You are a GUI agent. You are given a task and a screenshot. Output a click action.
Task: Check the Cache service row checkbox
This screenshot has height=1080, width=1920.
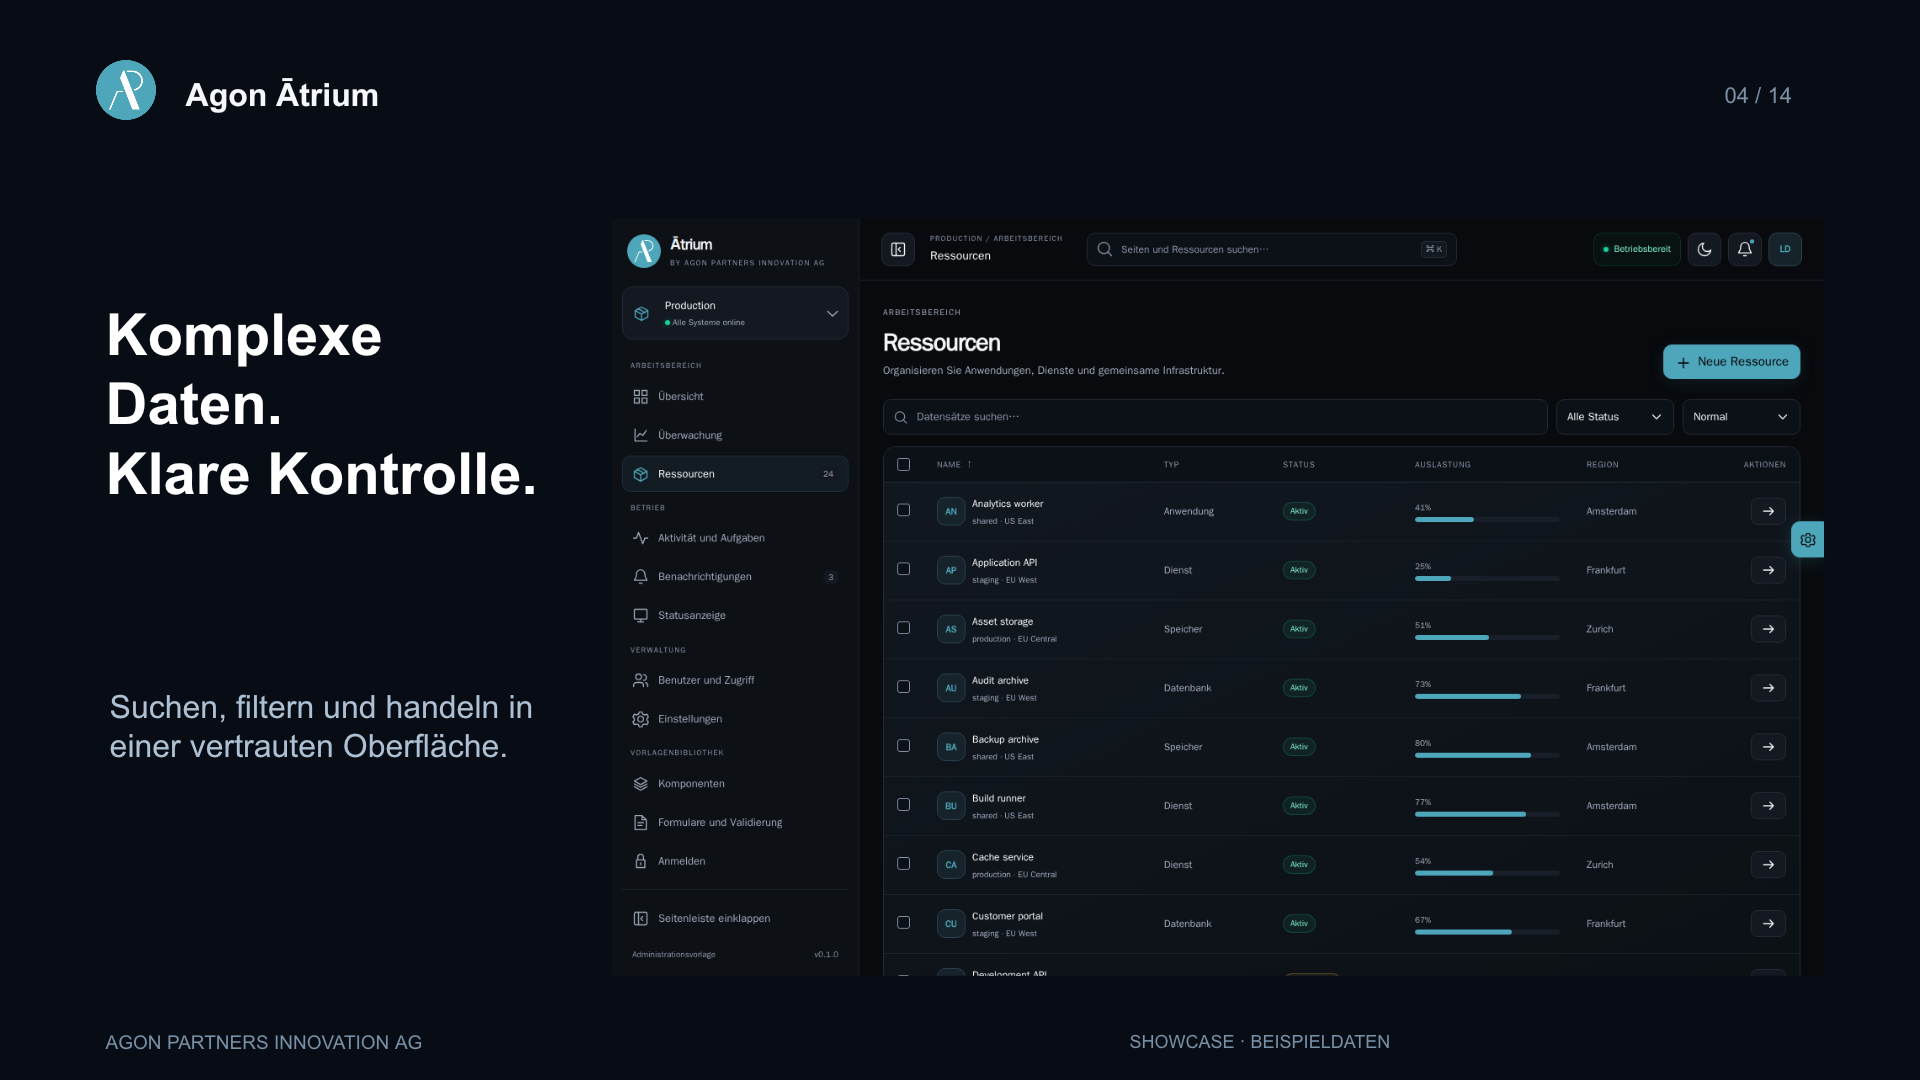[903, 864]
